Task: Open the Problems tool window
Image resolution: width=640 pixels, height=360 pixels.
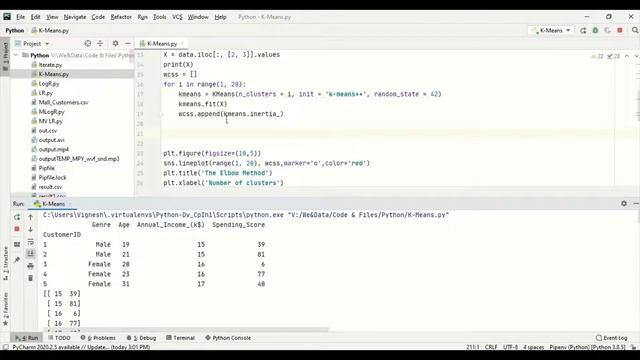Action: pos(98,338)
